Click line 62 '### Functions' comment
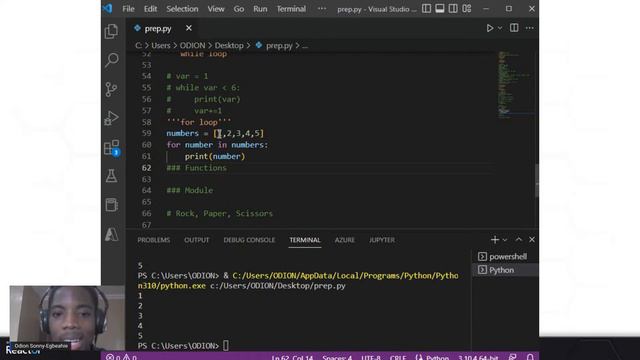This screenshot has height=360, width=640. [196, 168]
